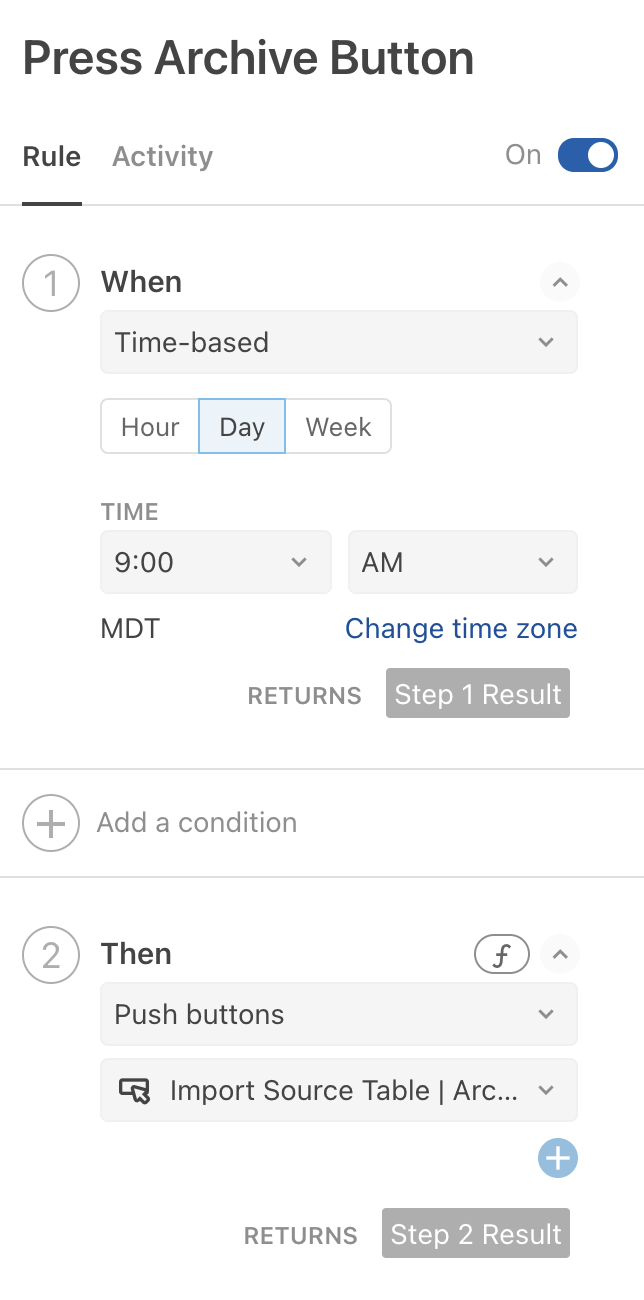
Task: Open the Time-based trigger dropdown
Action: coord(339,342)
